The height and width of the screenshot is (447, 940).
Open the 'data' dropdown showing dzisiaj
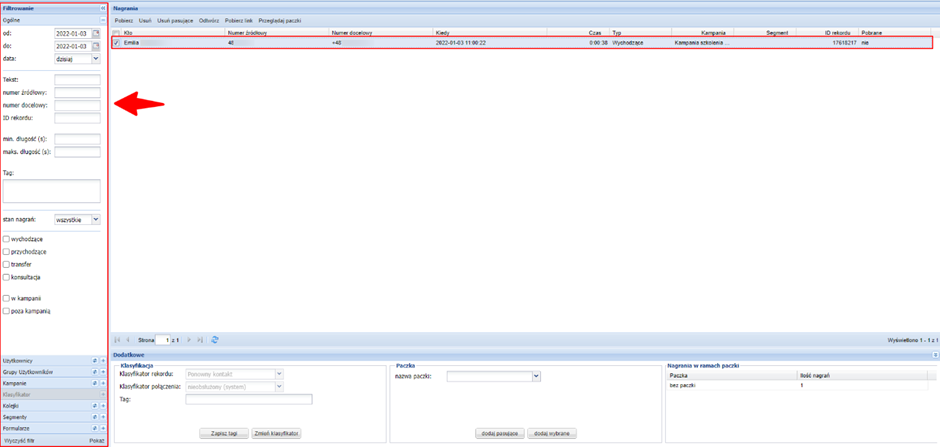tap(96, 59)
